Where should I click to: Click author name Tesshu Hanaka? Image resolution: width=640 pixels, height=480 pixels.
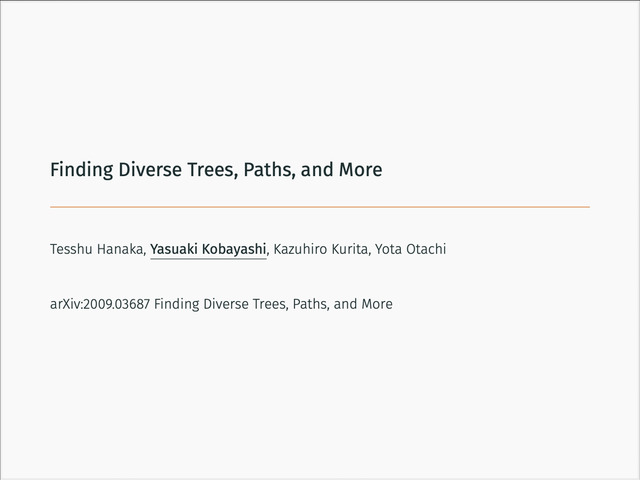97,248
